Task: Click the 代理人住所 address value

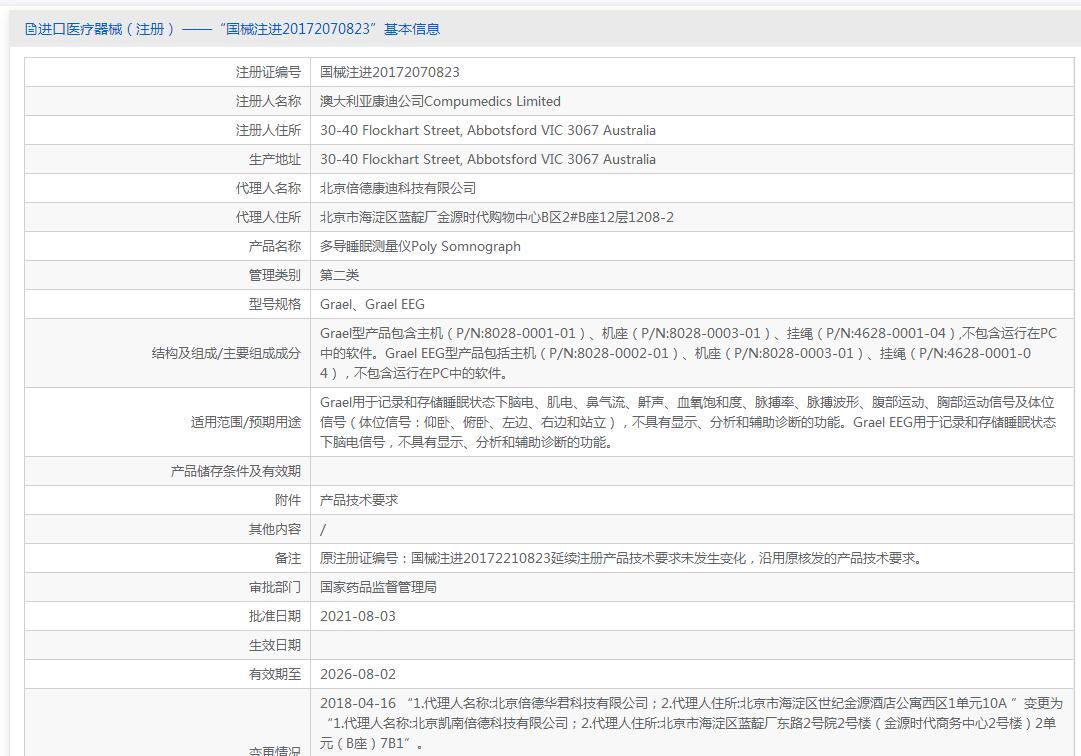Action: pos(497,217)
